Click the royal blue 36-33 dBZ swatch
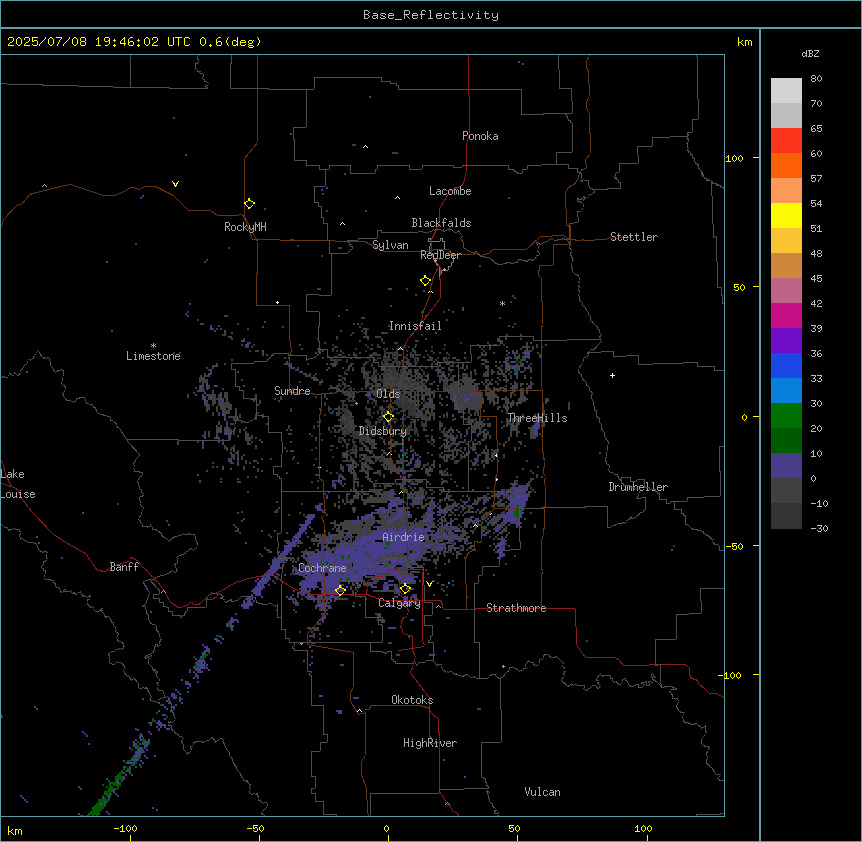 pyautogui.click(x=786, y=365)
